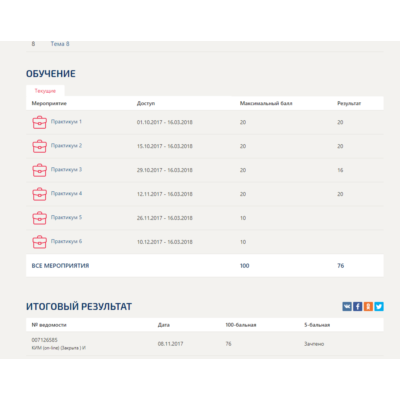
Task: Click the briefcase icon for Практикум 4
Action: coord(39,194)
